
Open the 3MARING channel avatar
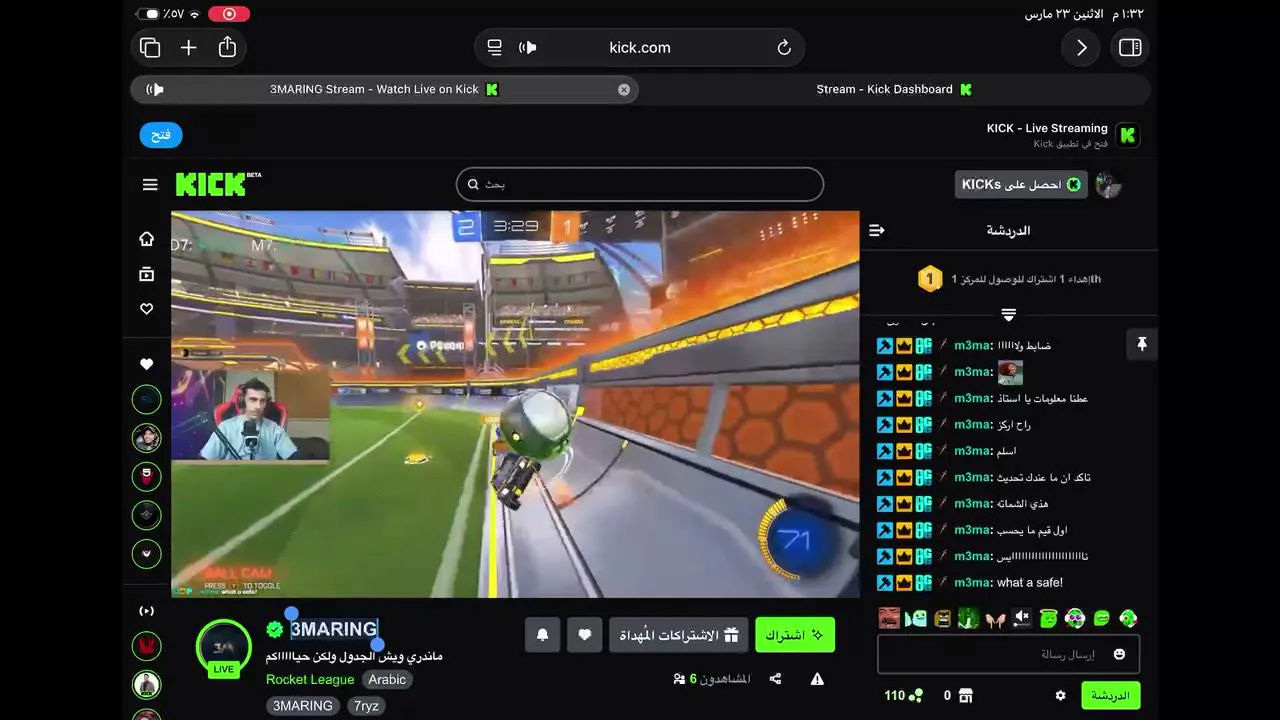click(224, 647)
